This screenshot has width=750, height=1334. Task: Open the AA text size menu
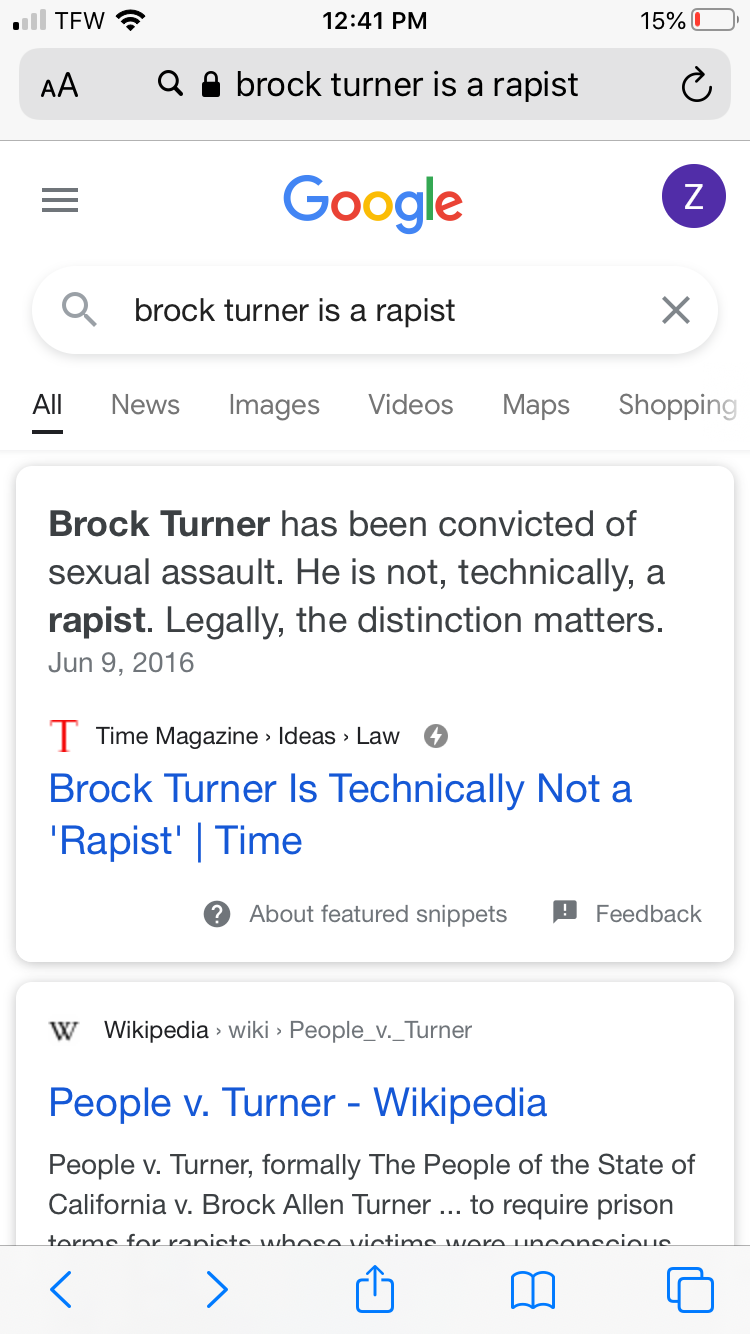(58, 85)
